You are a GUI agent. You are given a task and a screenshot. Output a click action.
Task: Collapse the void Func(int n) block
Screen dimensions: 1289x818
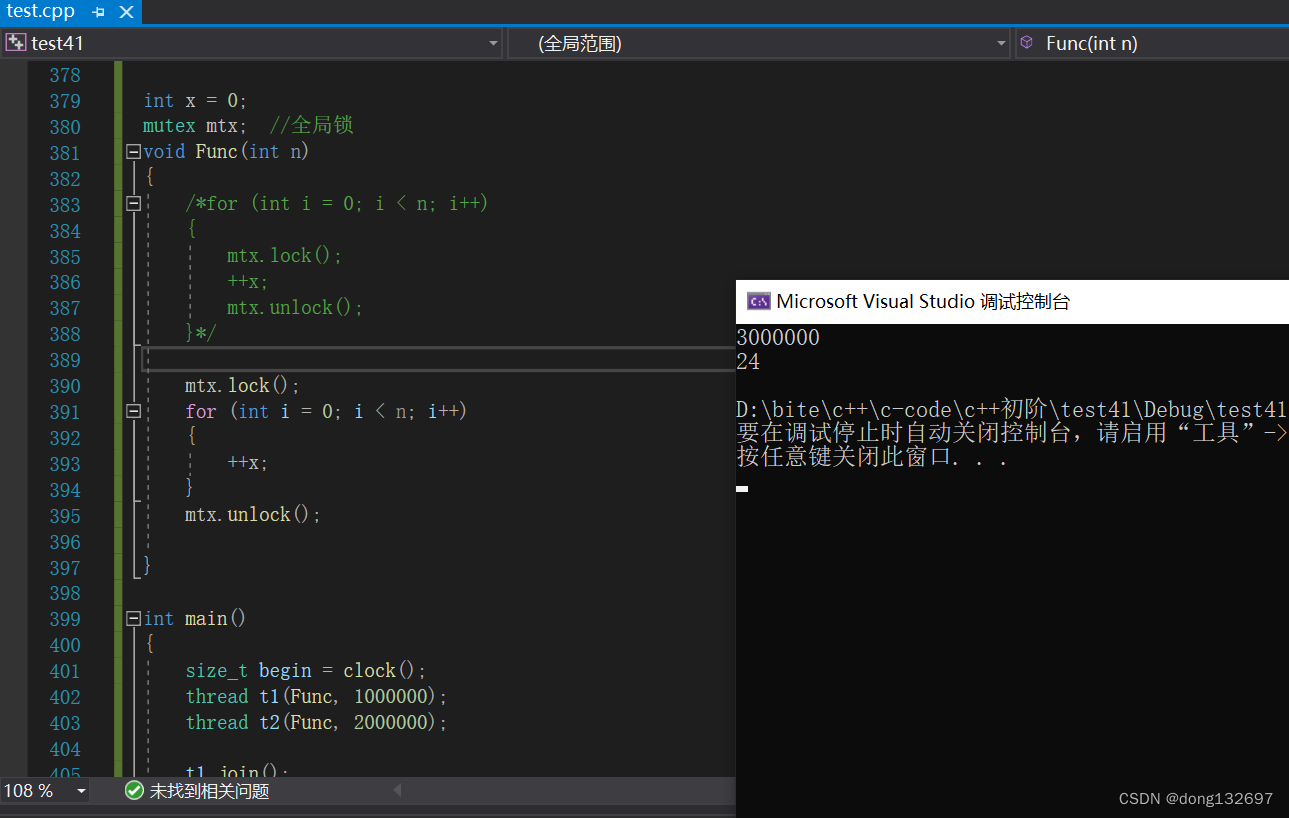(133, 152)
